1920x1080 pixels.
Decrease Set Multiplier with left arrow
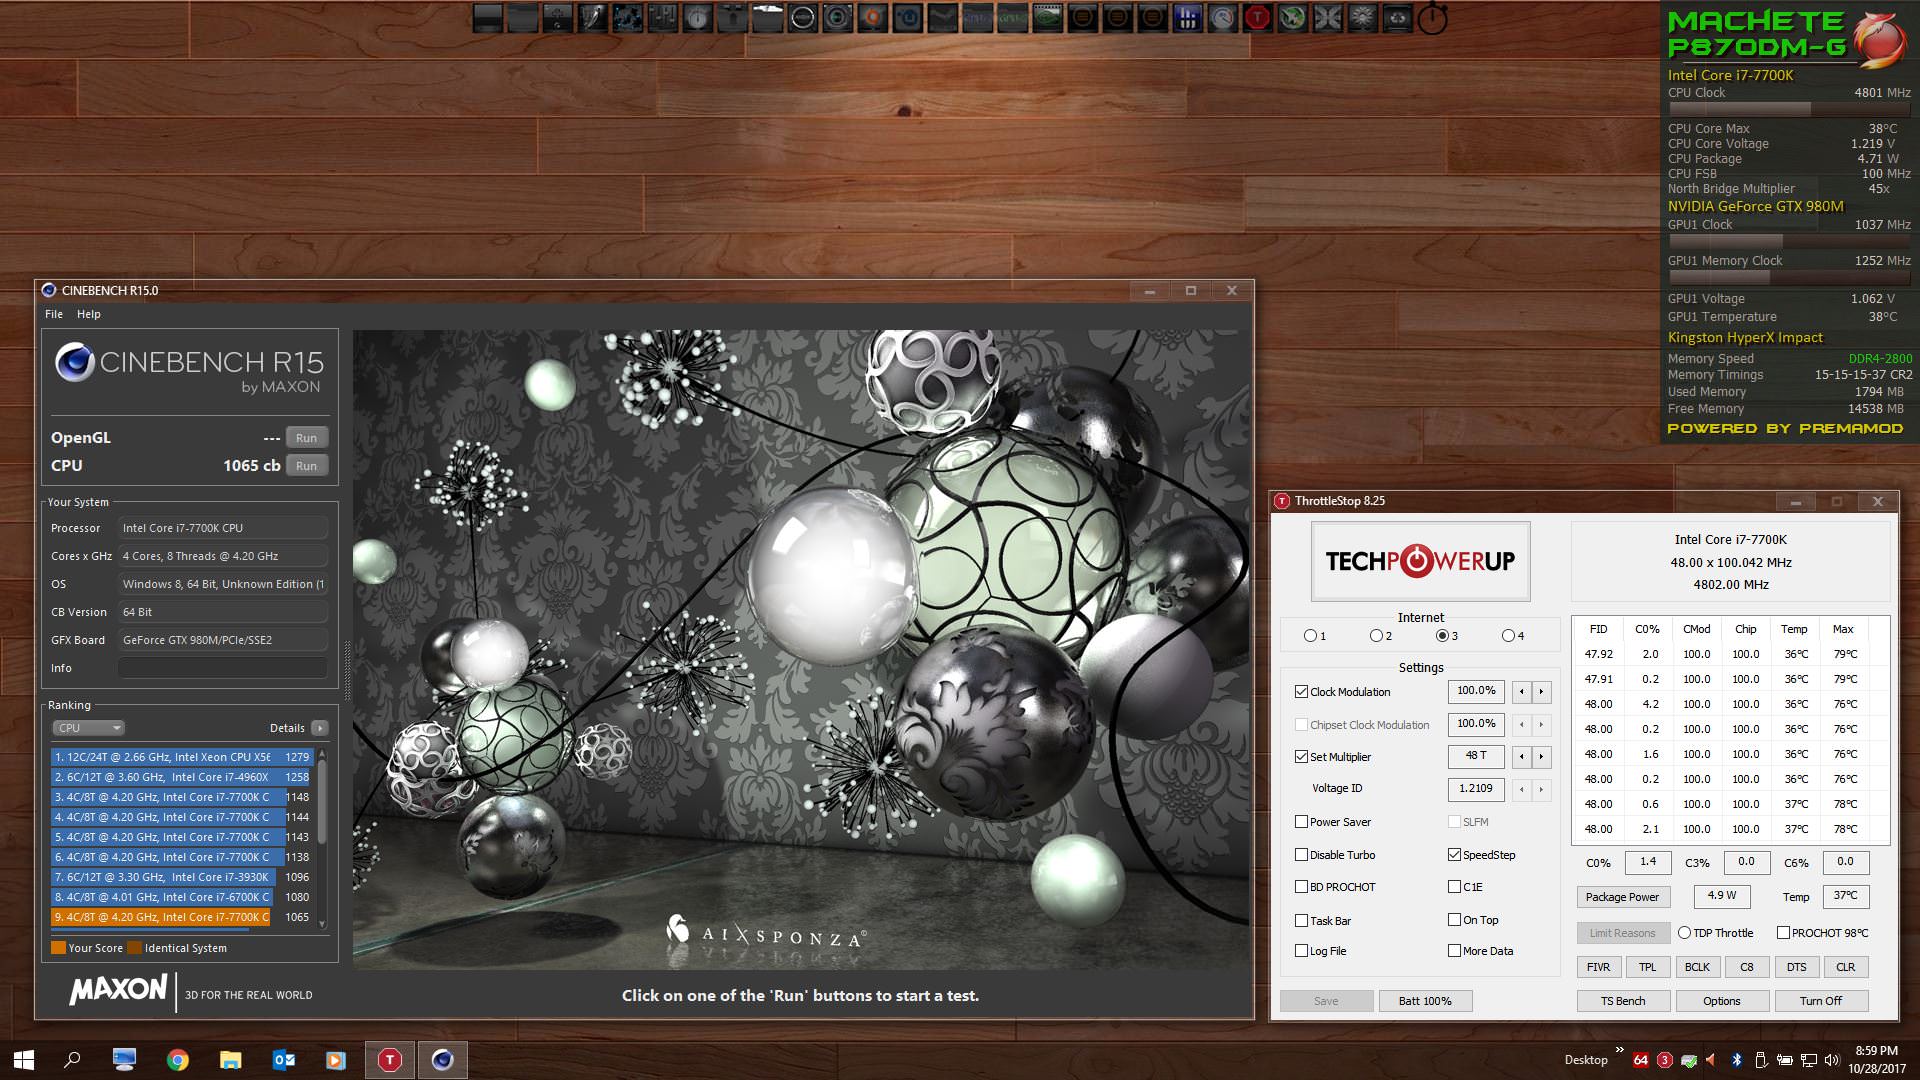click(x=1522, y=757)
